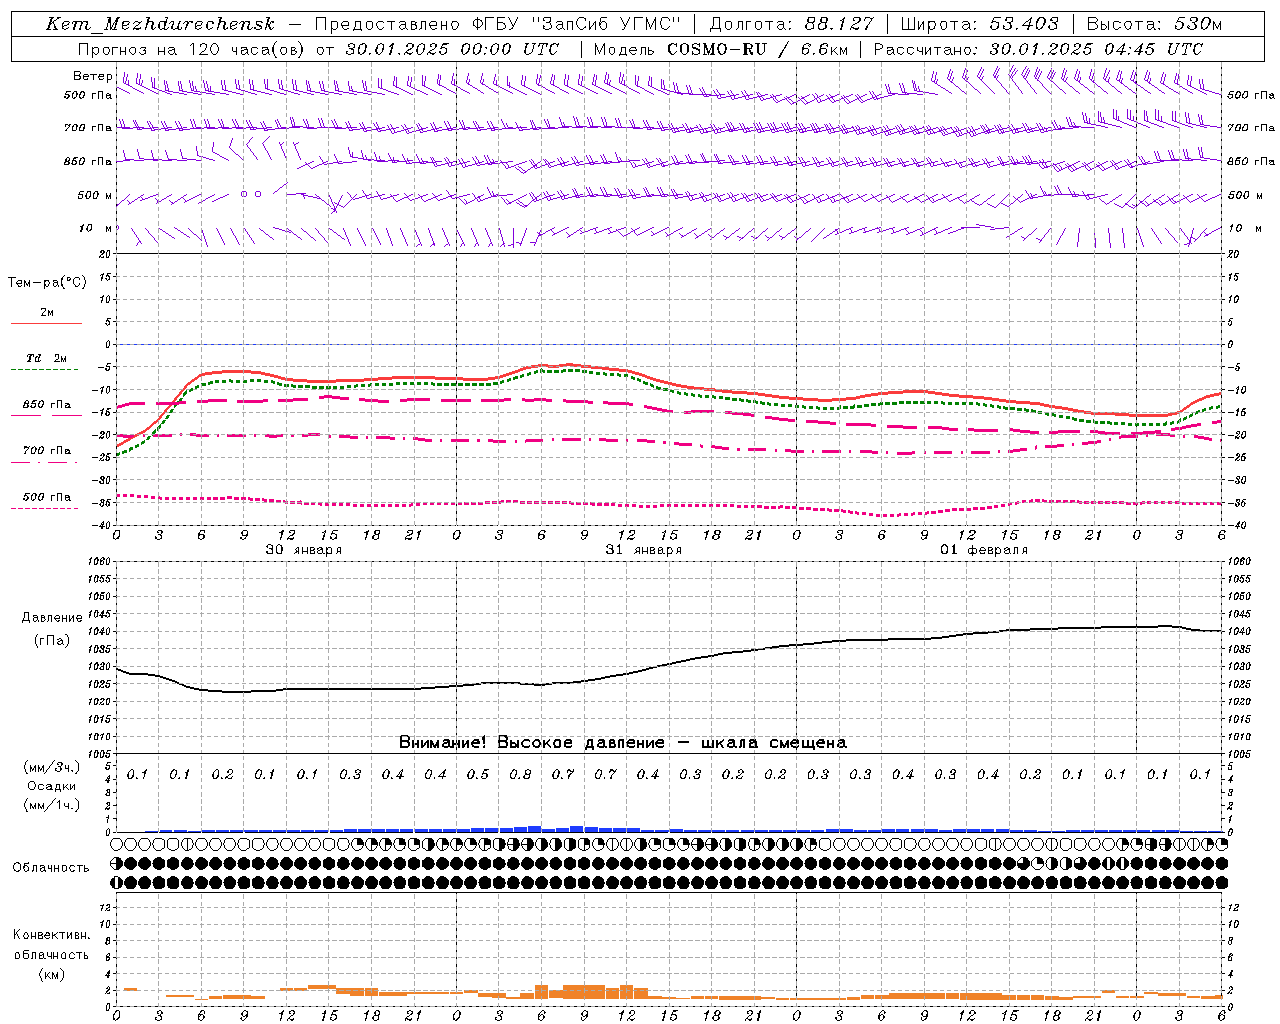Click the '31 января' date label

(643, 550)
